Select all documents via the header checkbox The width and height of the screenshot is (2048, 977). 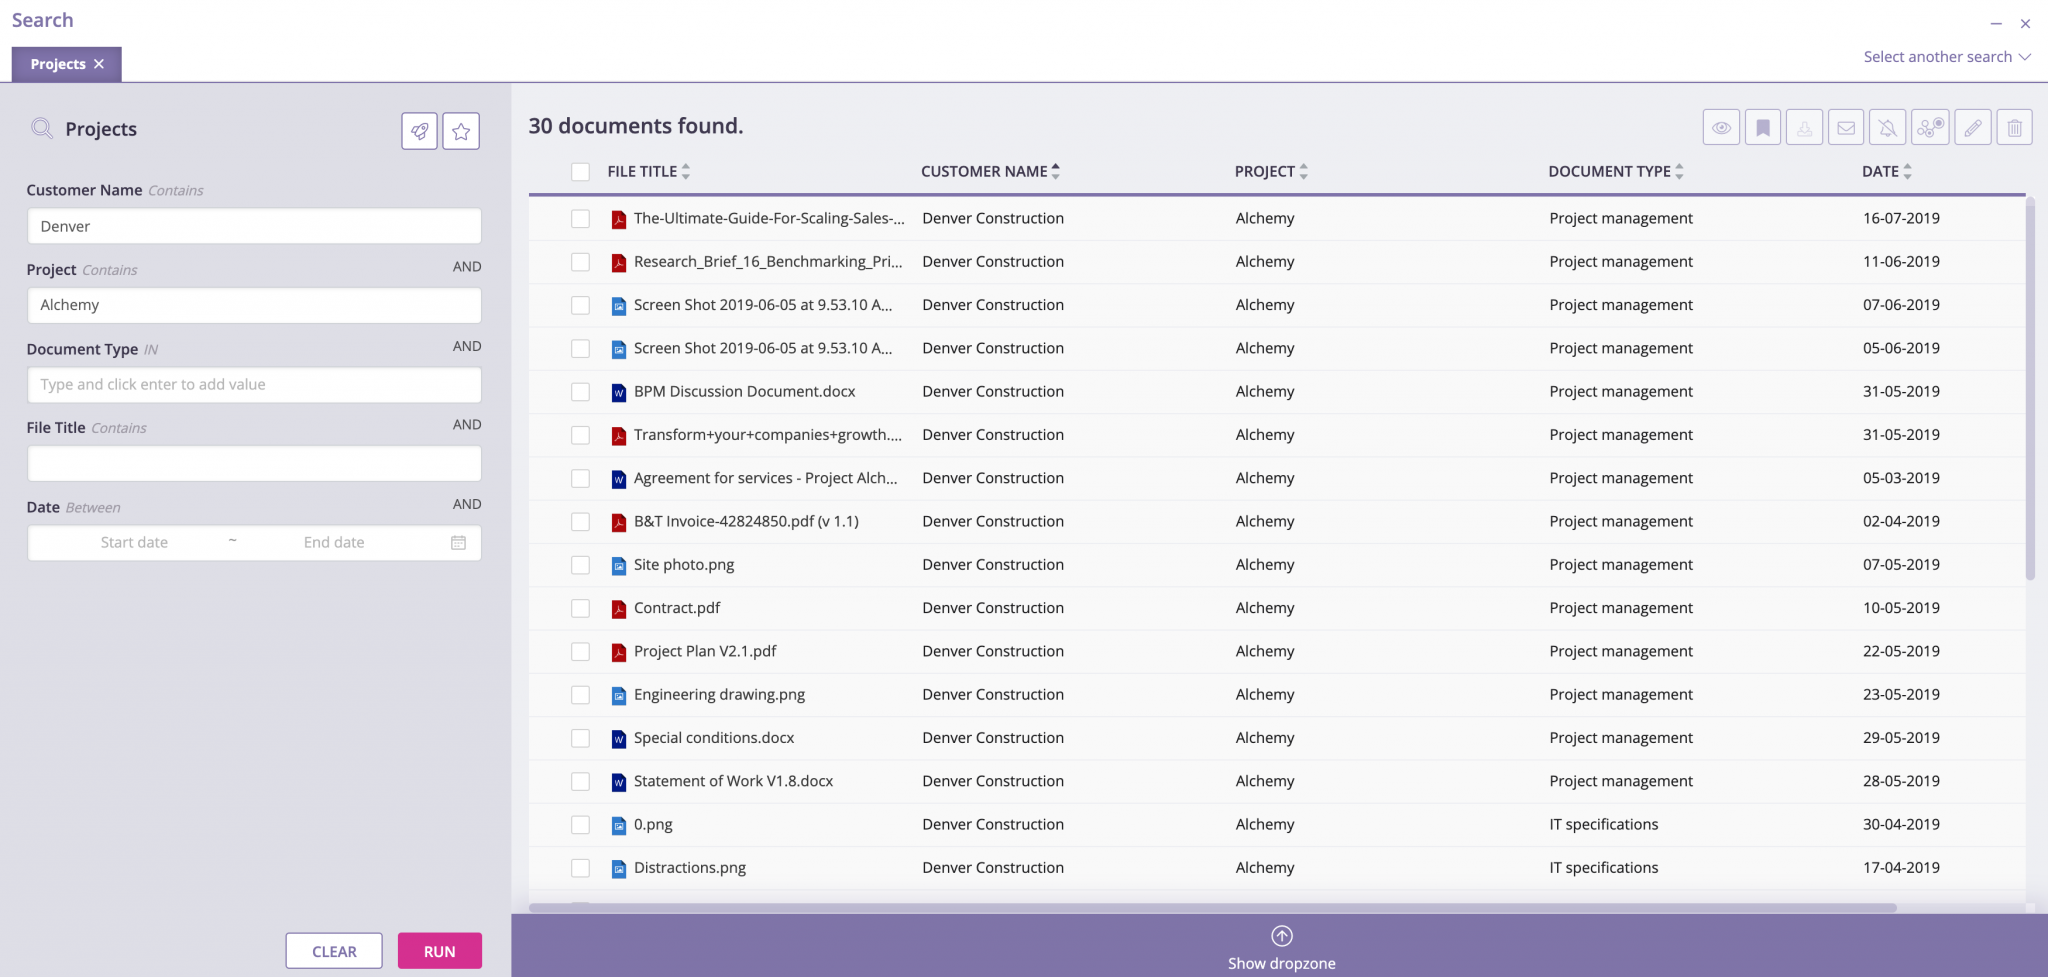[x=581, y=172]
